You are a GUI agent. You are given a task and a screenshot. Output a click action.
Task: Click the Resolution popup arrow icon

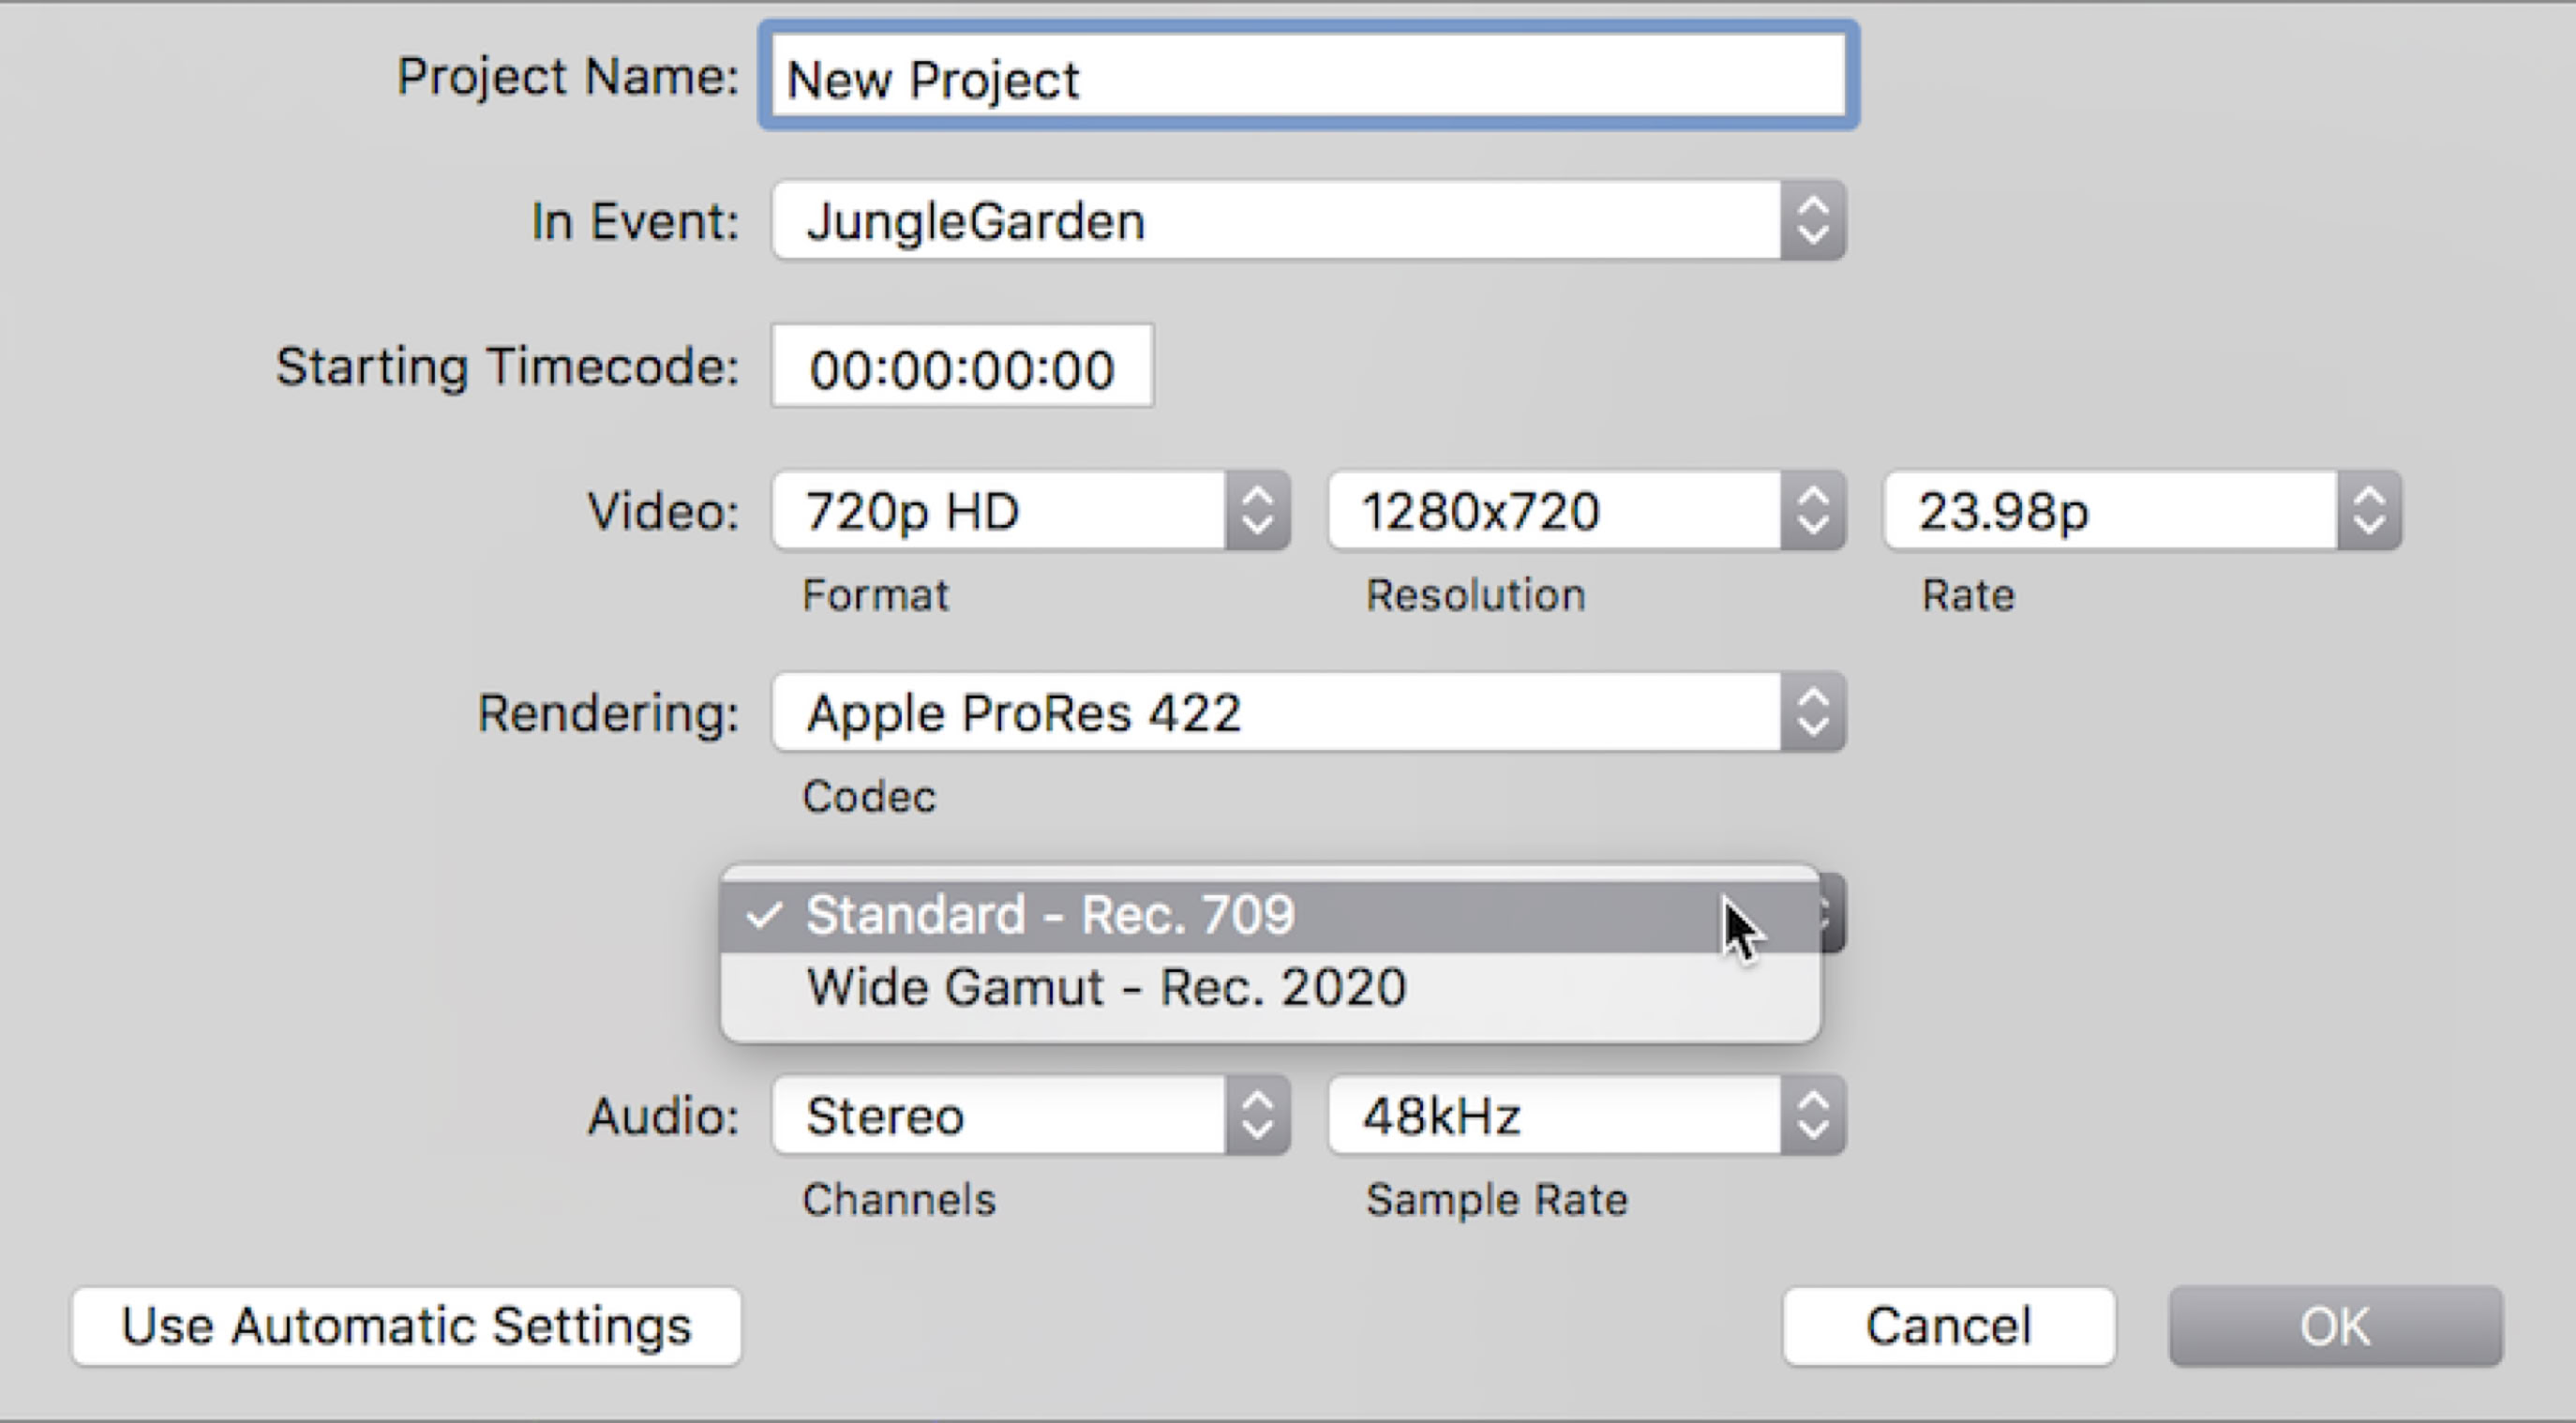(1812, 511)
